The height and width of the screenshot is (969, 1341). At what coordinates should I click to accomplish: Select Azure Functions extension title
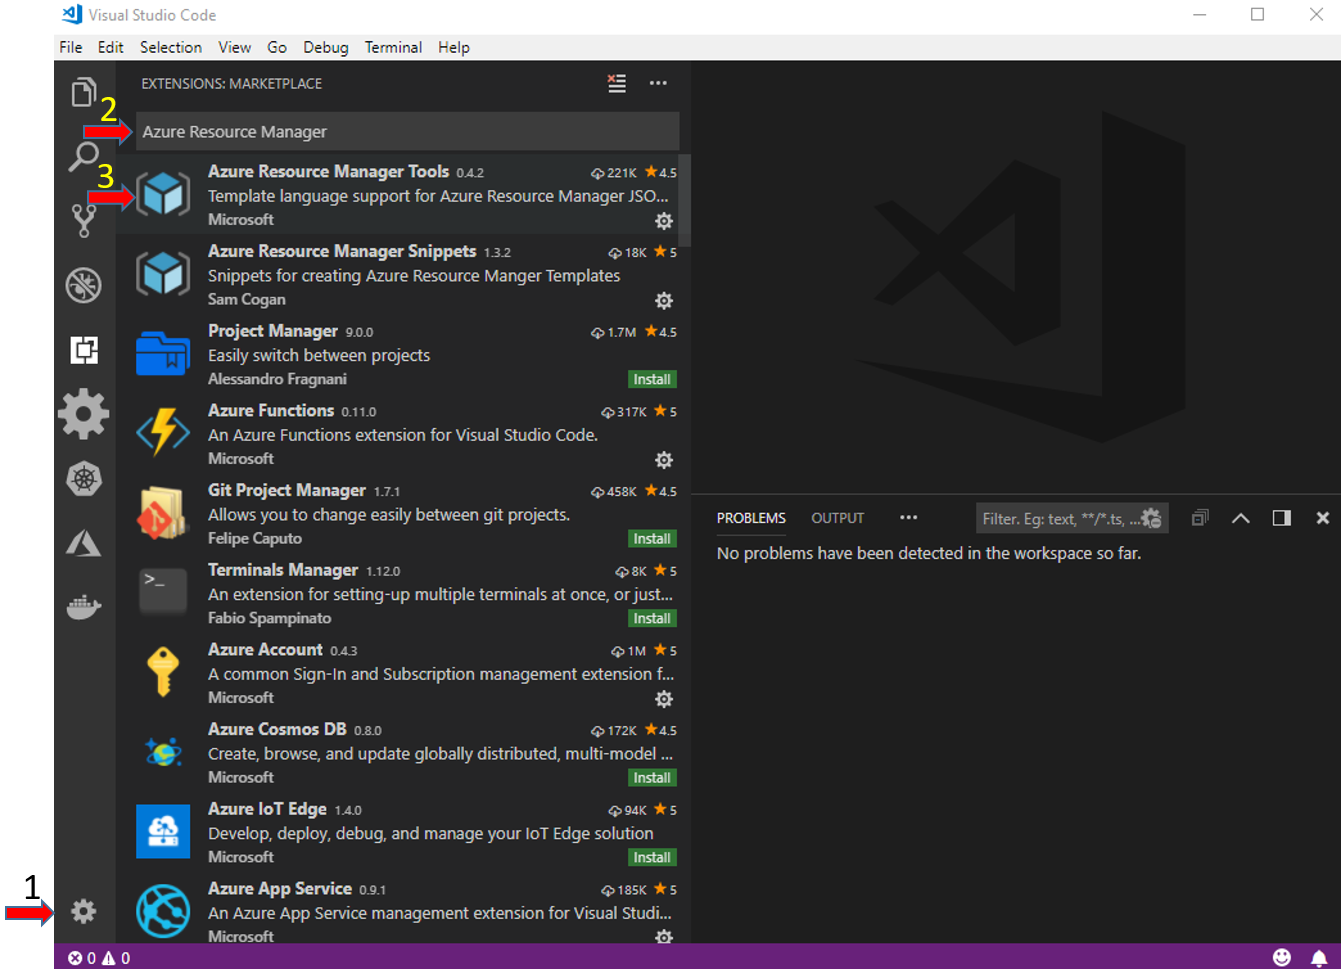coord(271,411)
